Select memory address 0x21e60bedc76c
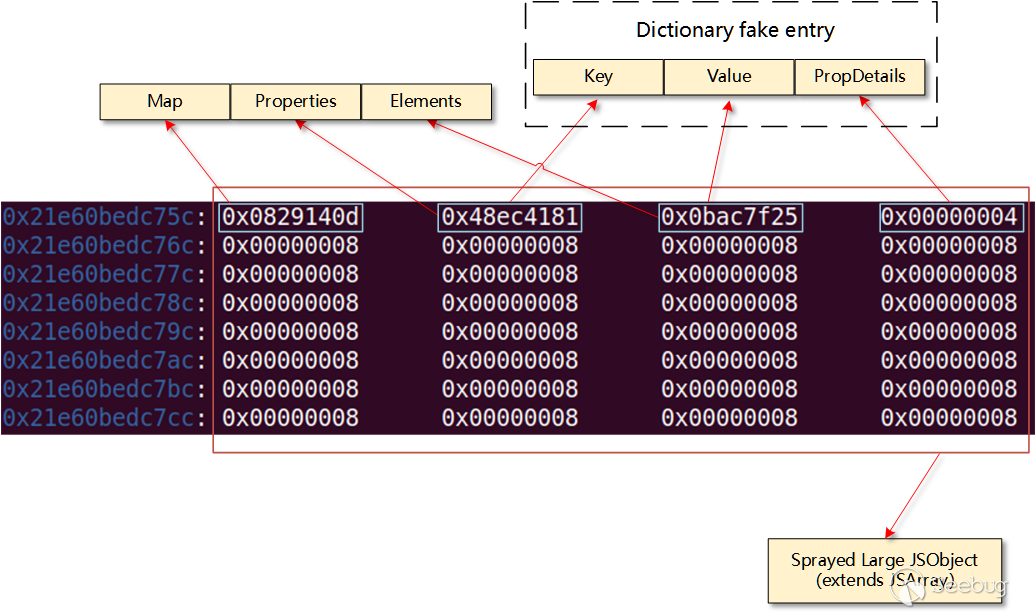This screenshot has width=1036, height=614. coord(106,246)
